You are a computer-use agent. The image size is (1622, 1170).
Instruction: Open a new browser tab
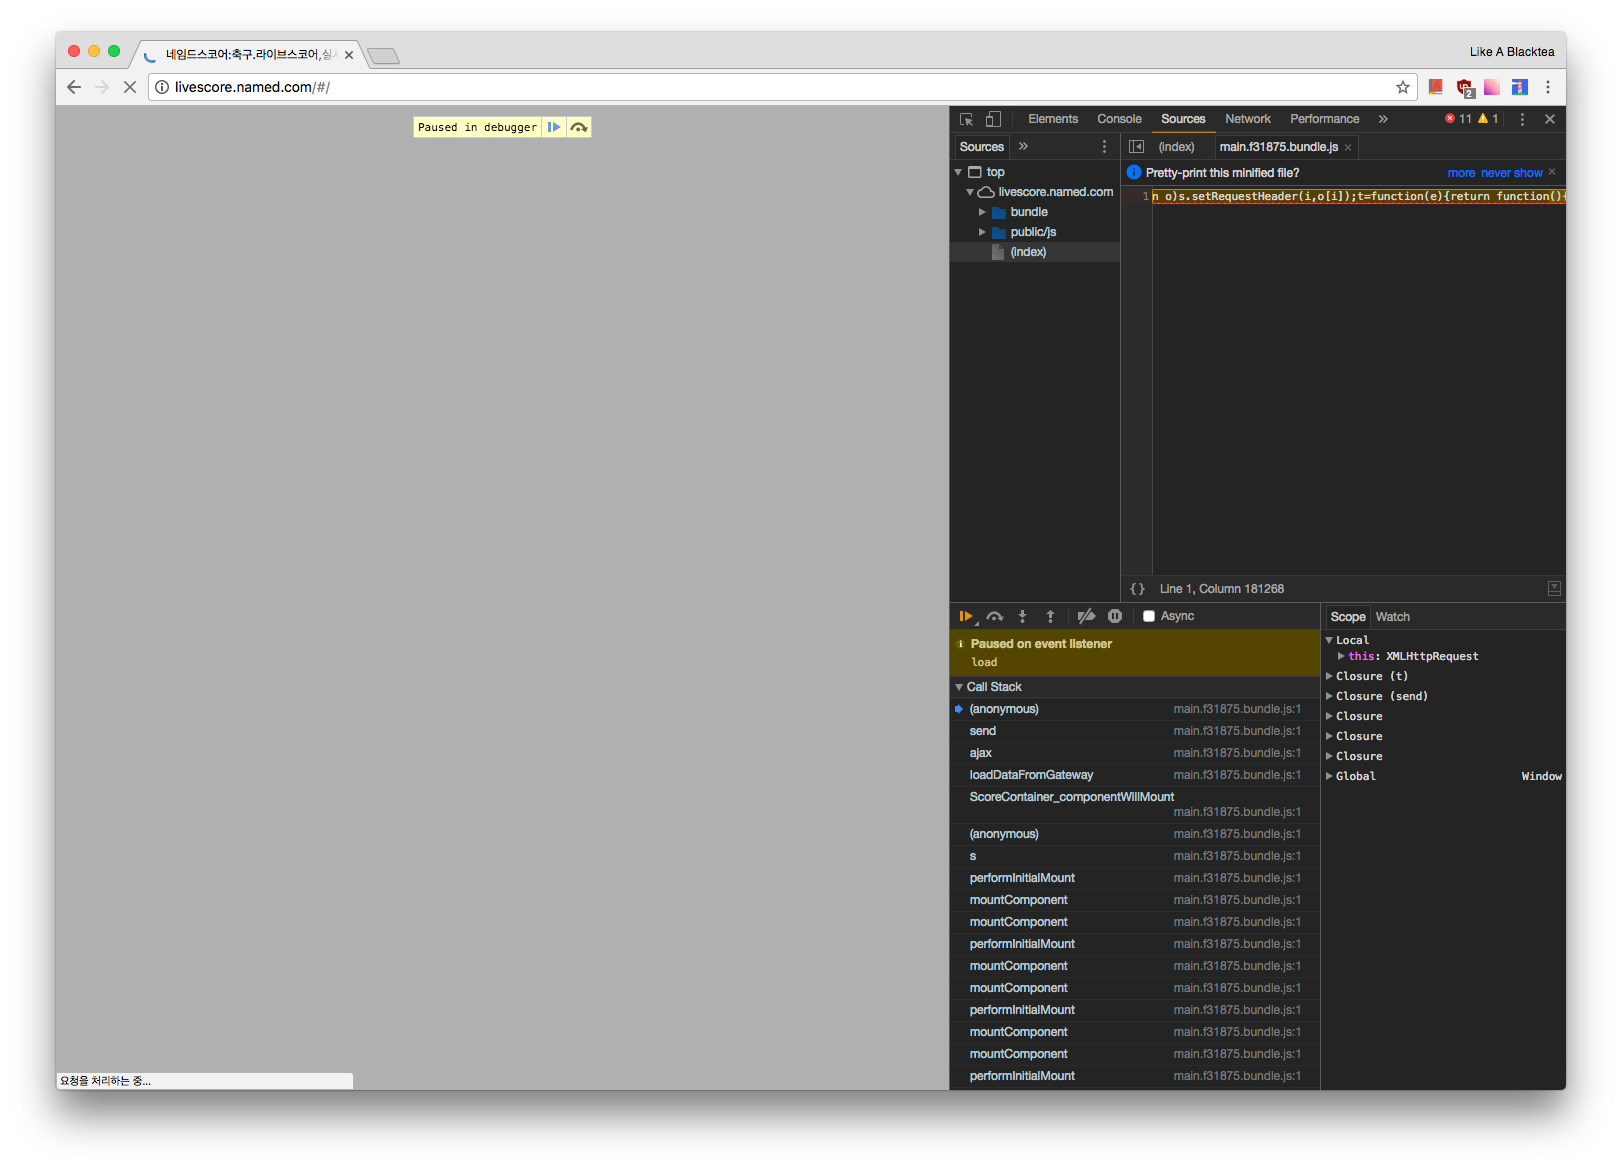[x=383, y=56]
